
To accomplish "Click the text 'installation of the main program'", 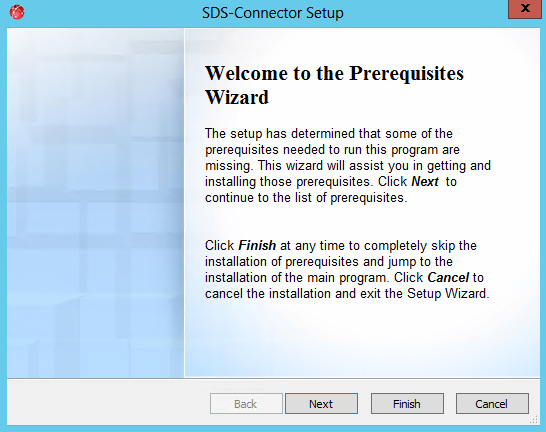I will 296,278.
